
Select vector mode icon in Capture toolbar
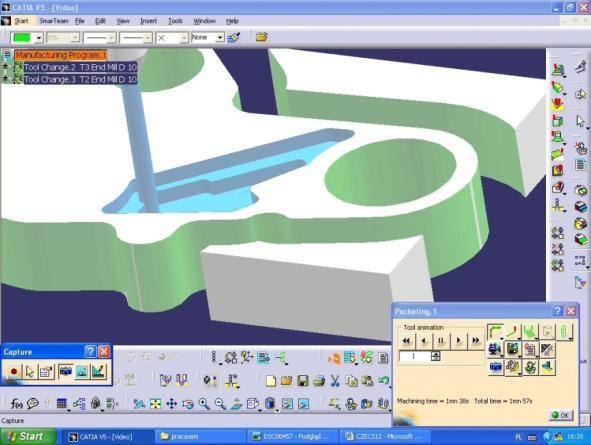click(x=98, y=372)
